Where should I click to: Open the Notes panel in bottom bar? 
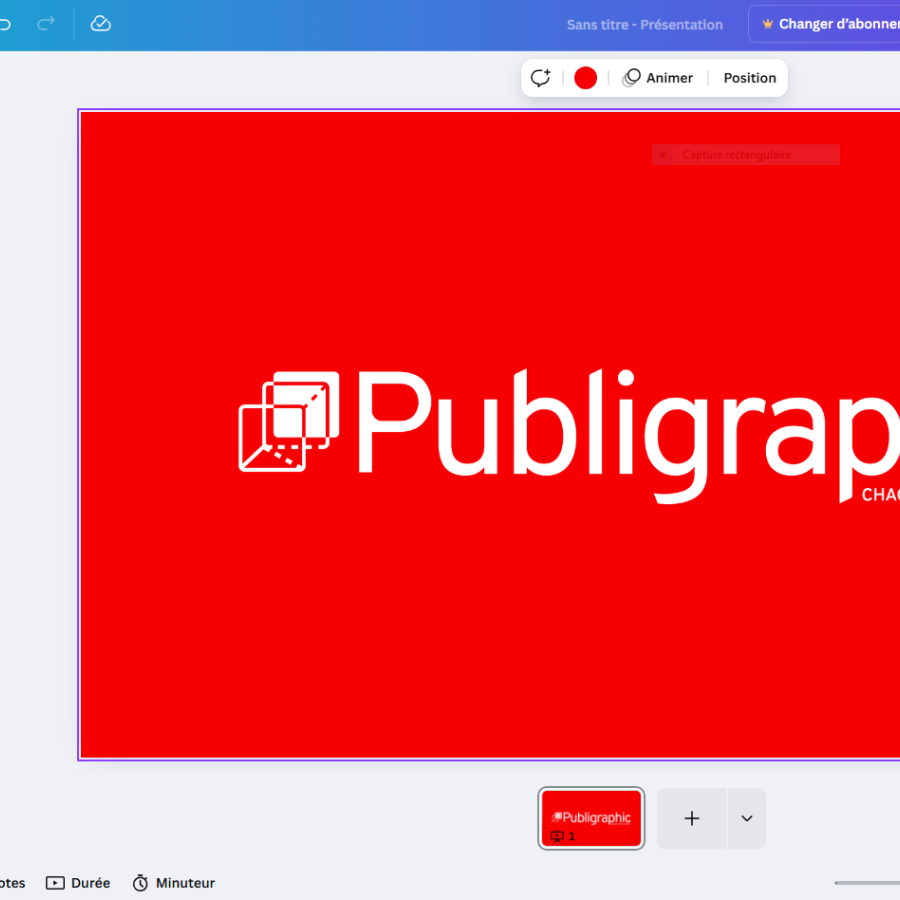point(10,883)
